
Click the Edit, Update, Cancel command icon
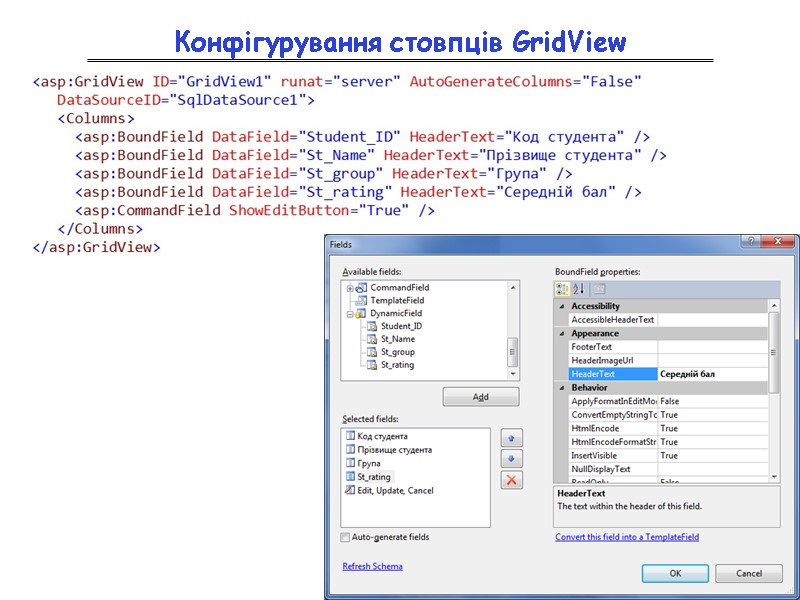click(350, 490)
